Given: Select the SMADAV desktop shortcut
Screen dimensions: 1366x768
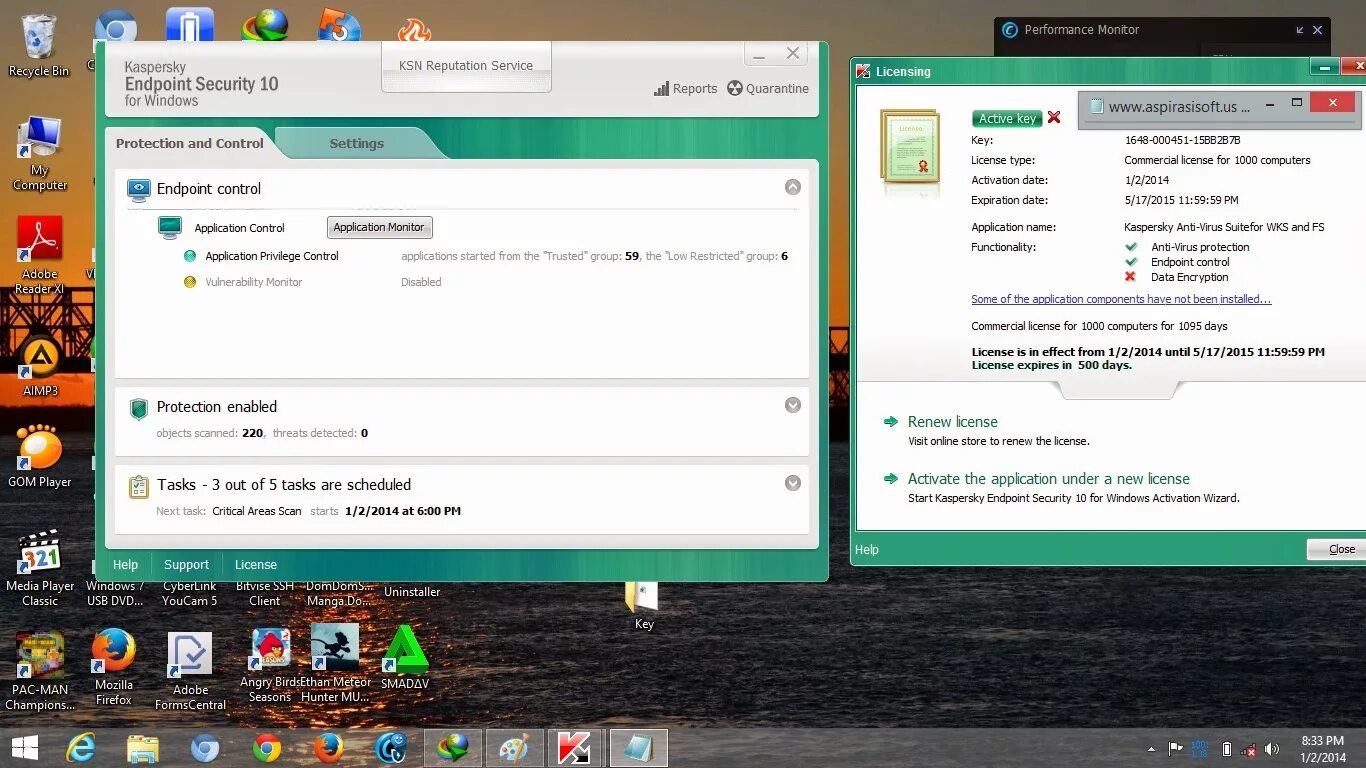Looking at the screenshot, I should tap(405, 658).
